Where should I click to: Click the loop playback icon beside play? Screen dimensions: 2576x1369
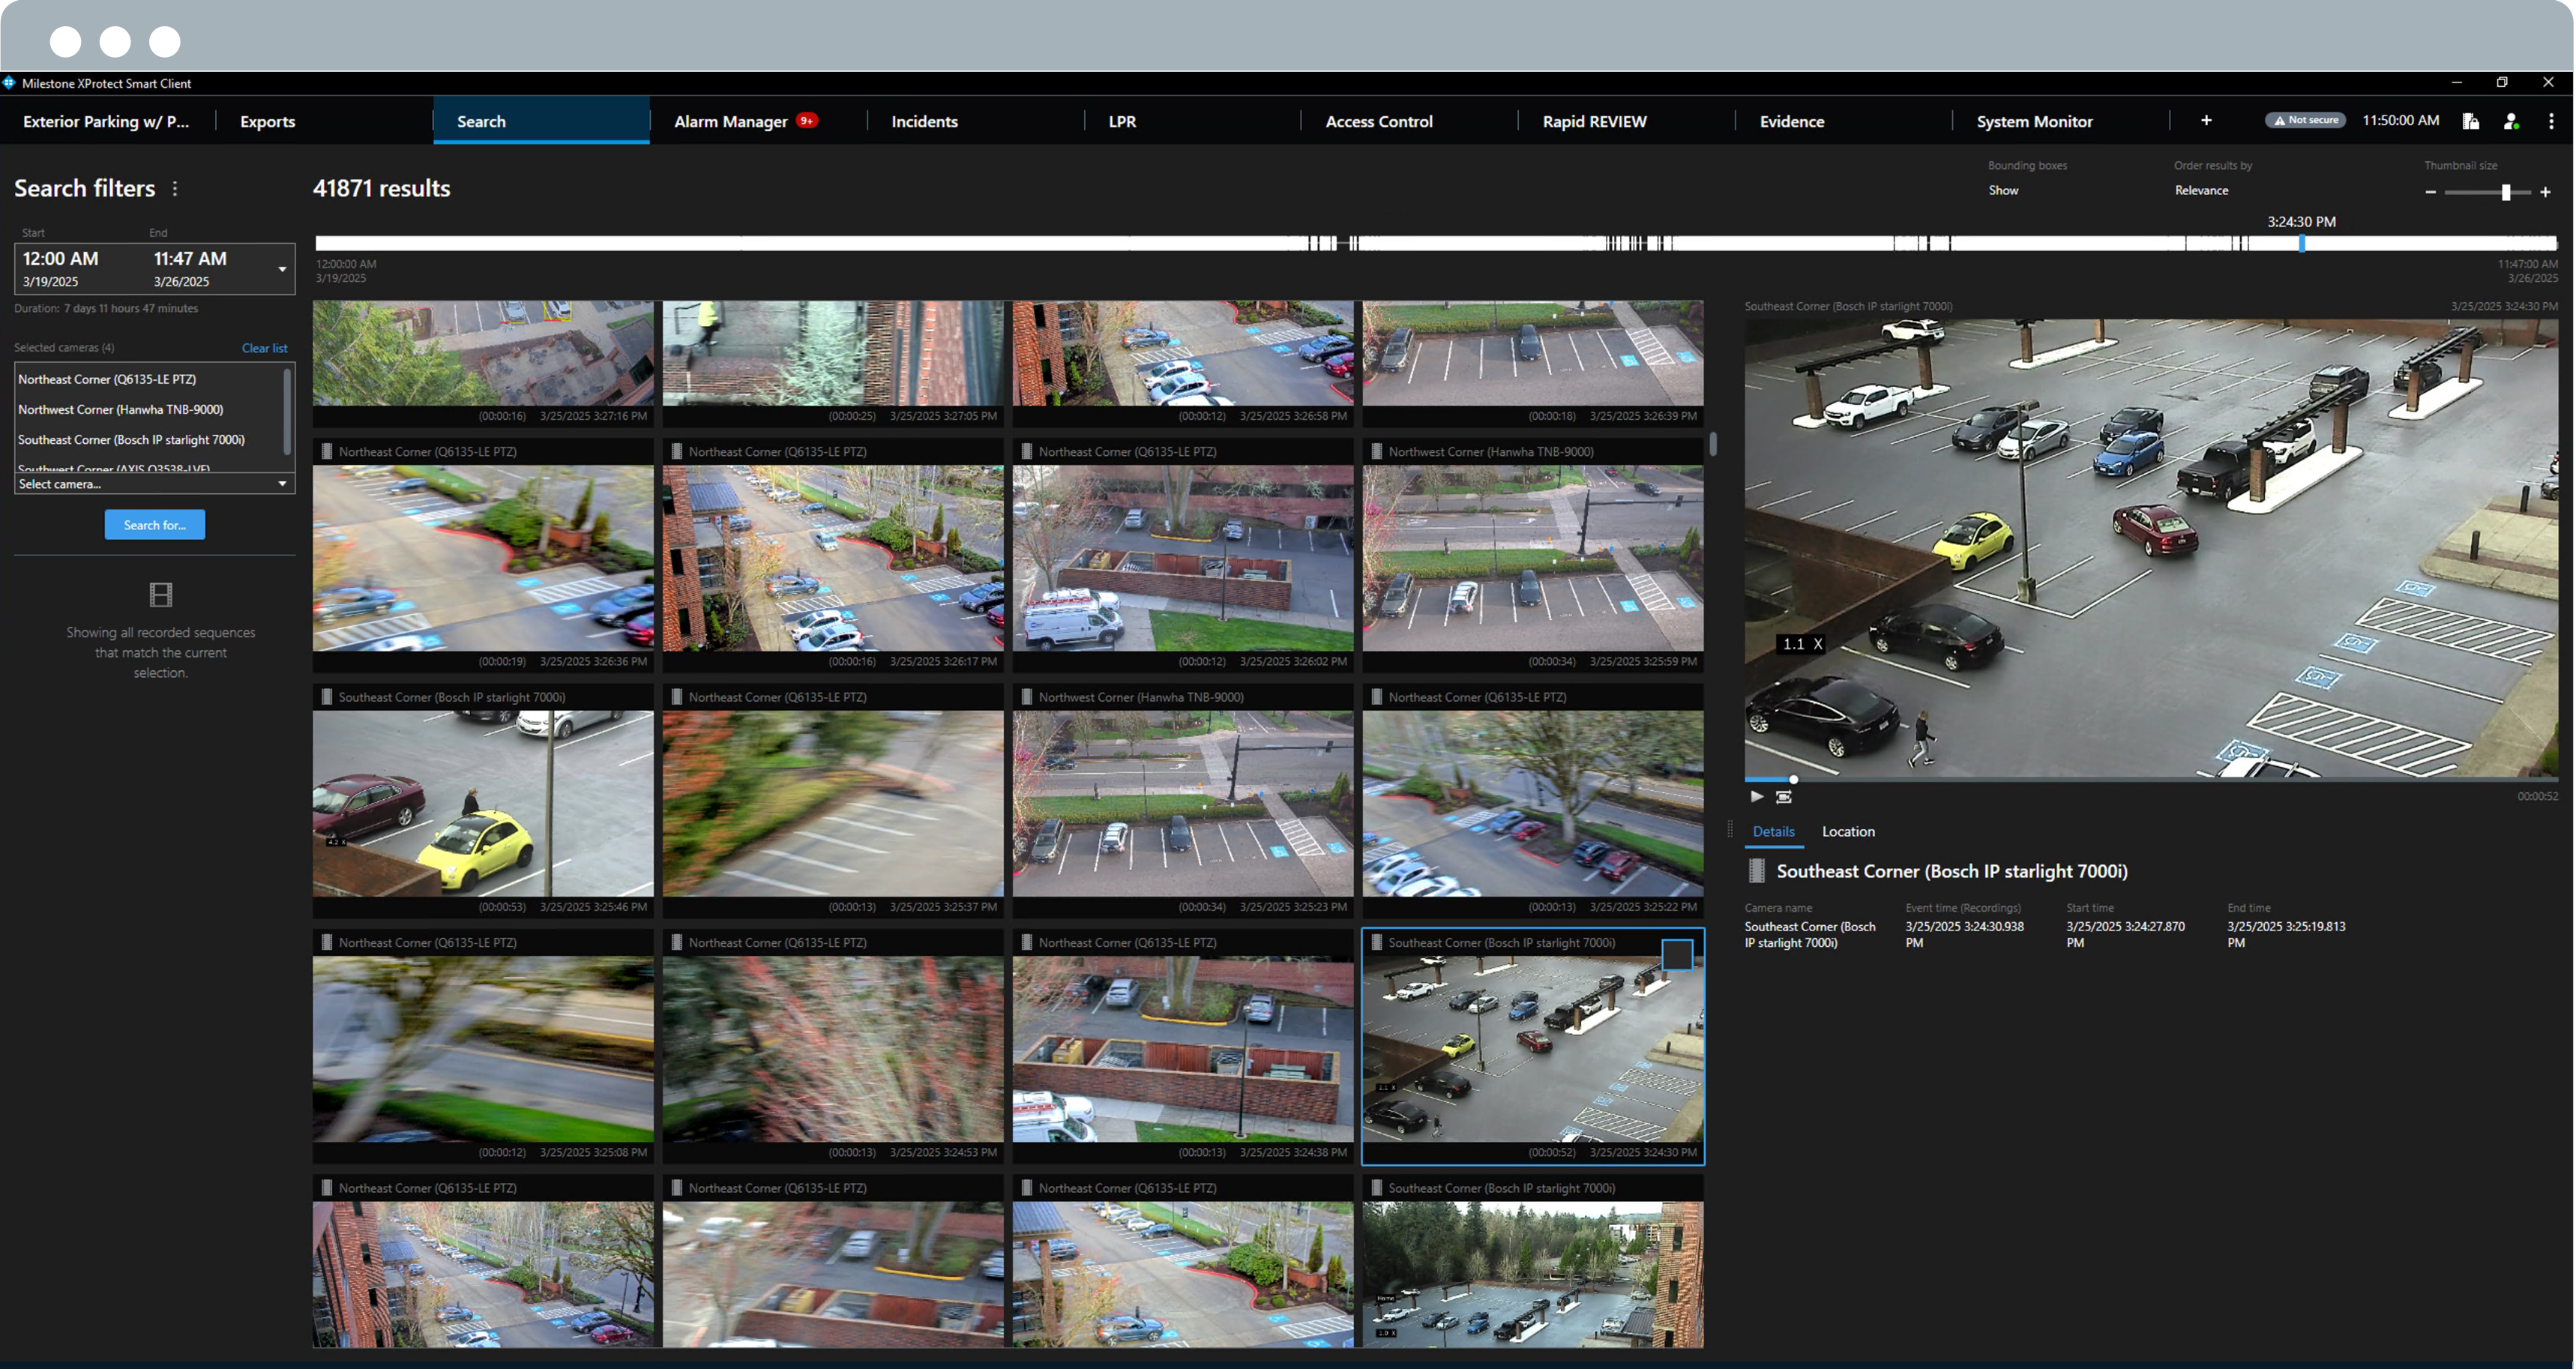click(x=1783, y=797)
